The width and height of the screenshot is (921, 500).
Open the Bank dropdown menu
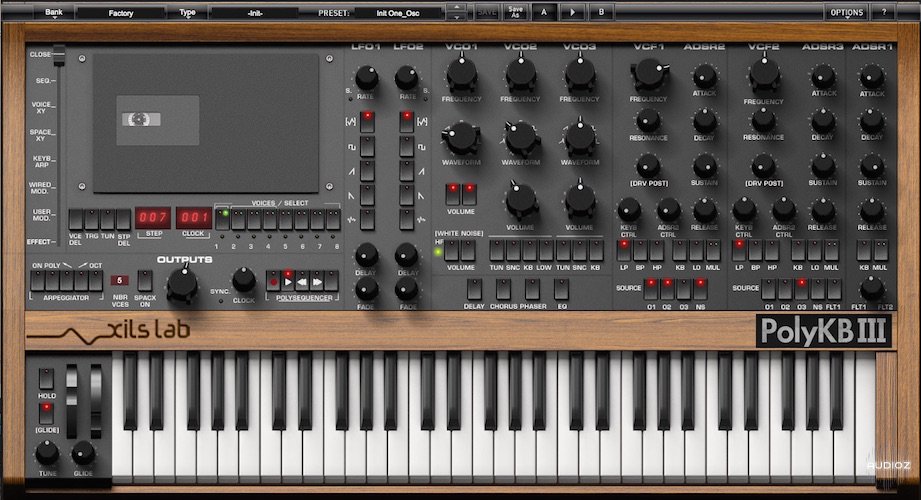tap(53, 12)
